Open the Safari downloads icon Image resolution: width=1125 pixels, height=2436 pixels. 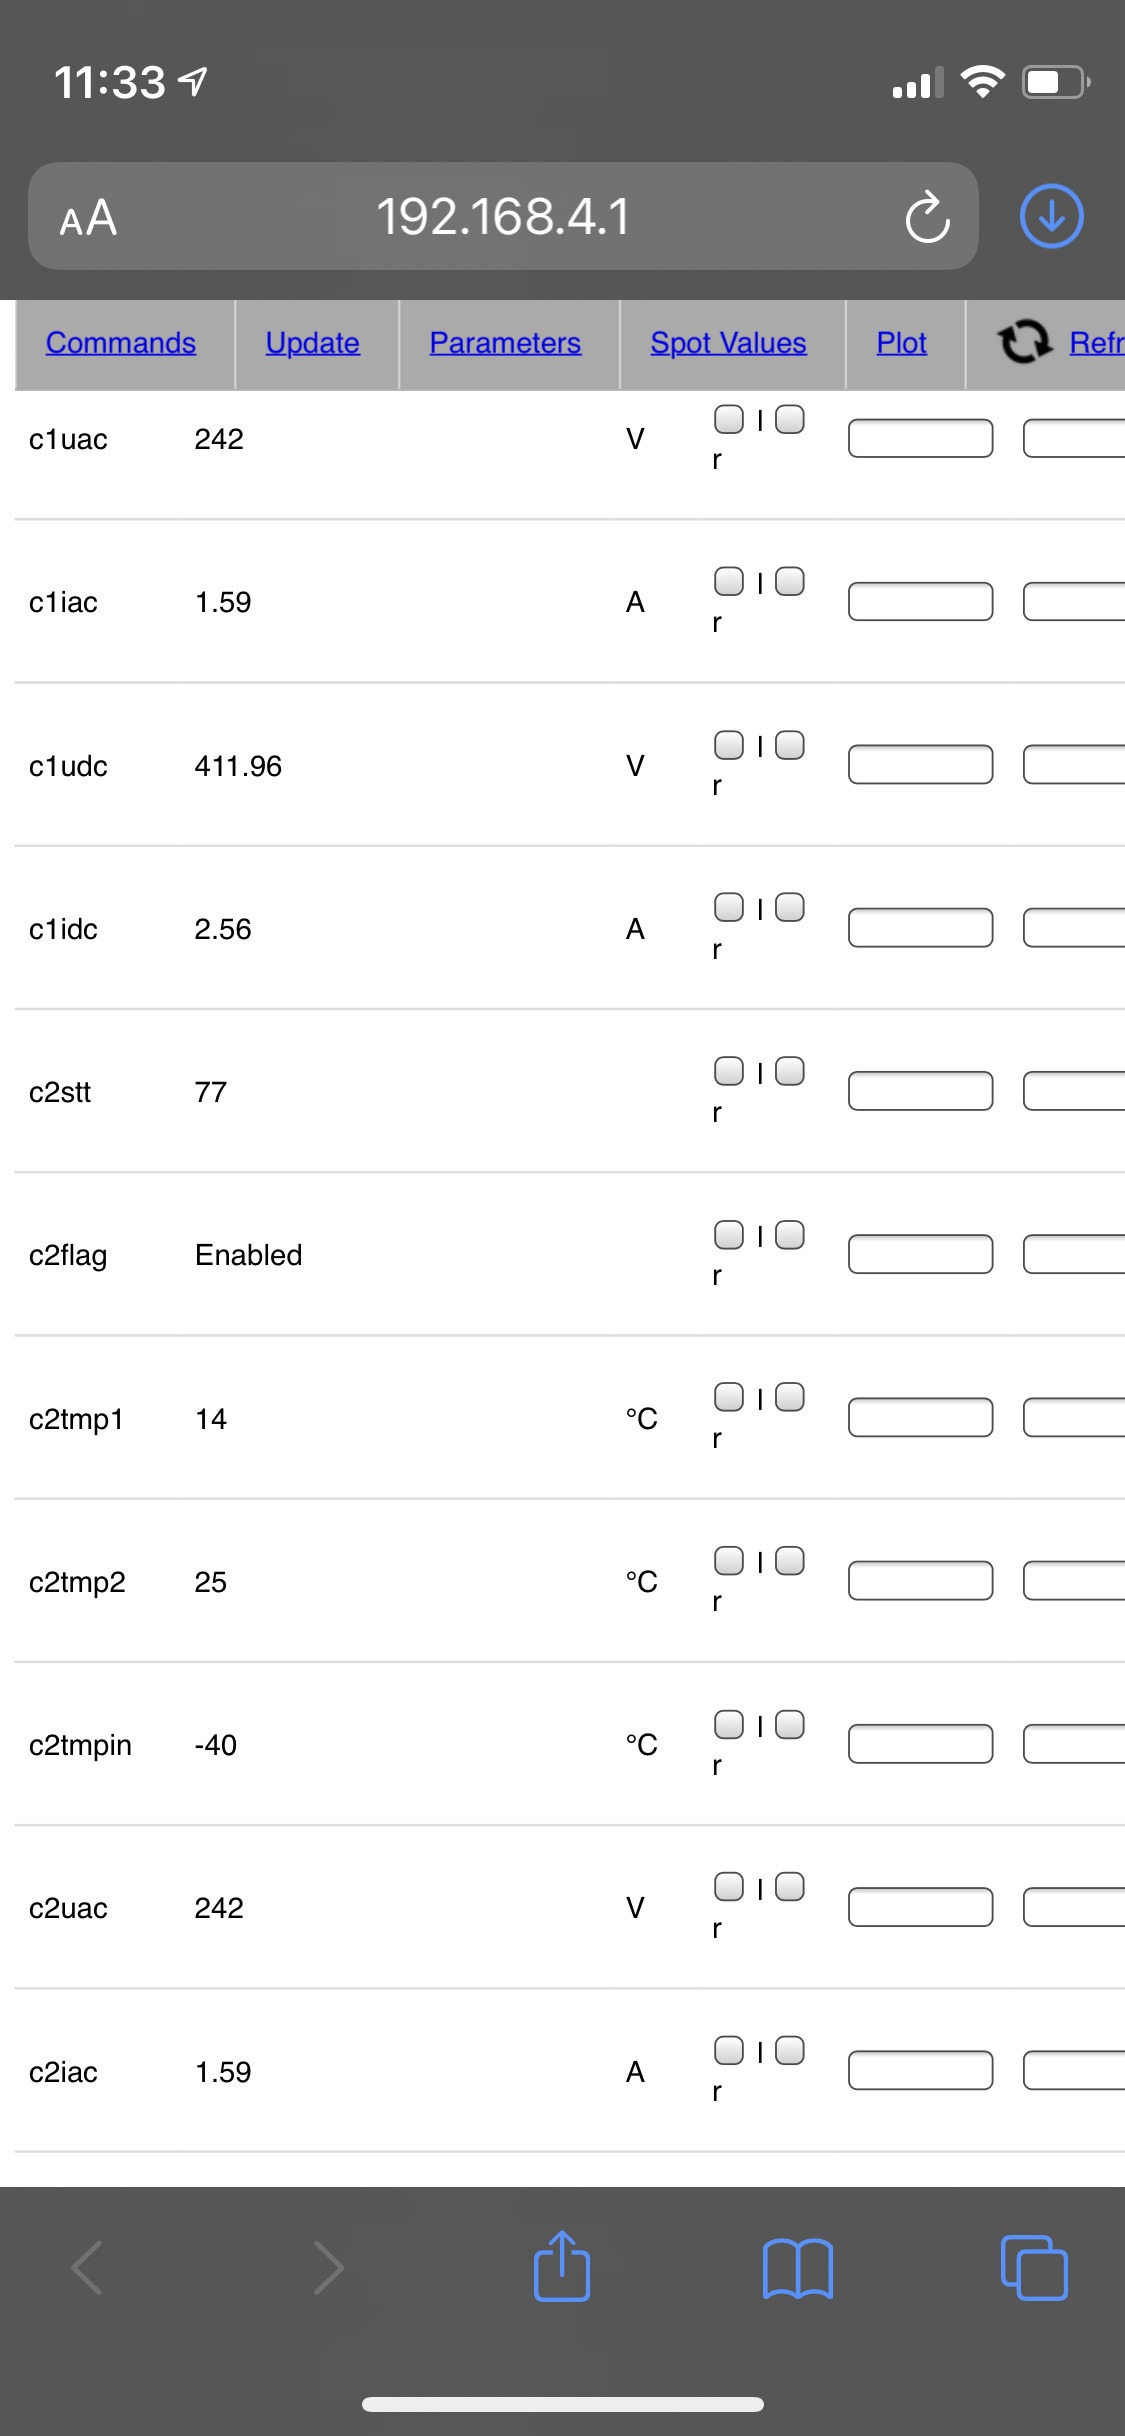[1051, 216]
